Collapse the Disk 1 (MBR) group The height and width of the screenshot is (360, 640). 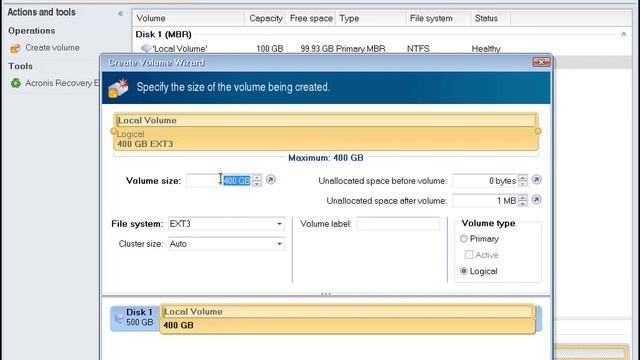click(x=624, y=34)
